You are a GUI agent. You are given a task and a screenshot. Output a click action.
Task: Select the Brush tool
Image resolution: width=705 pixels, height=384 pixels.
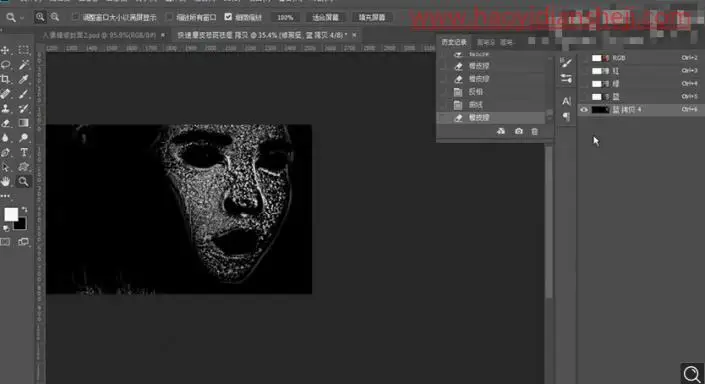23,94
